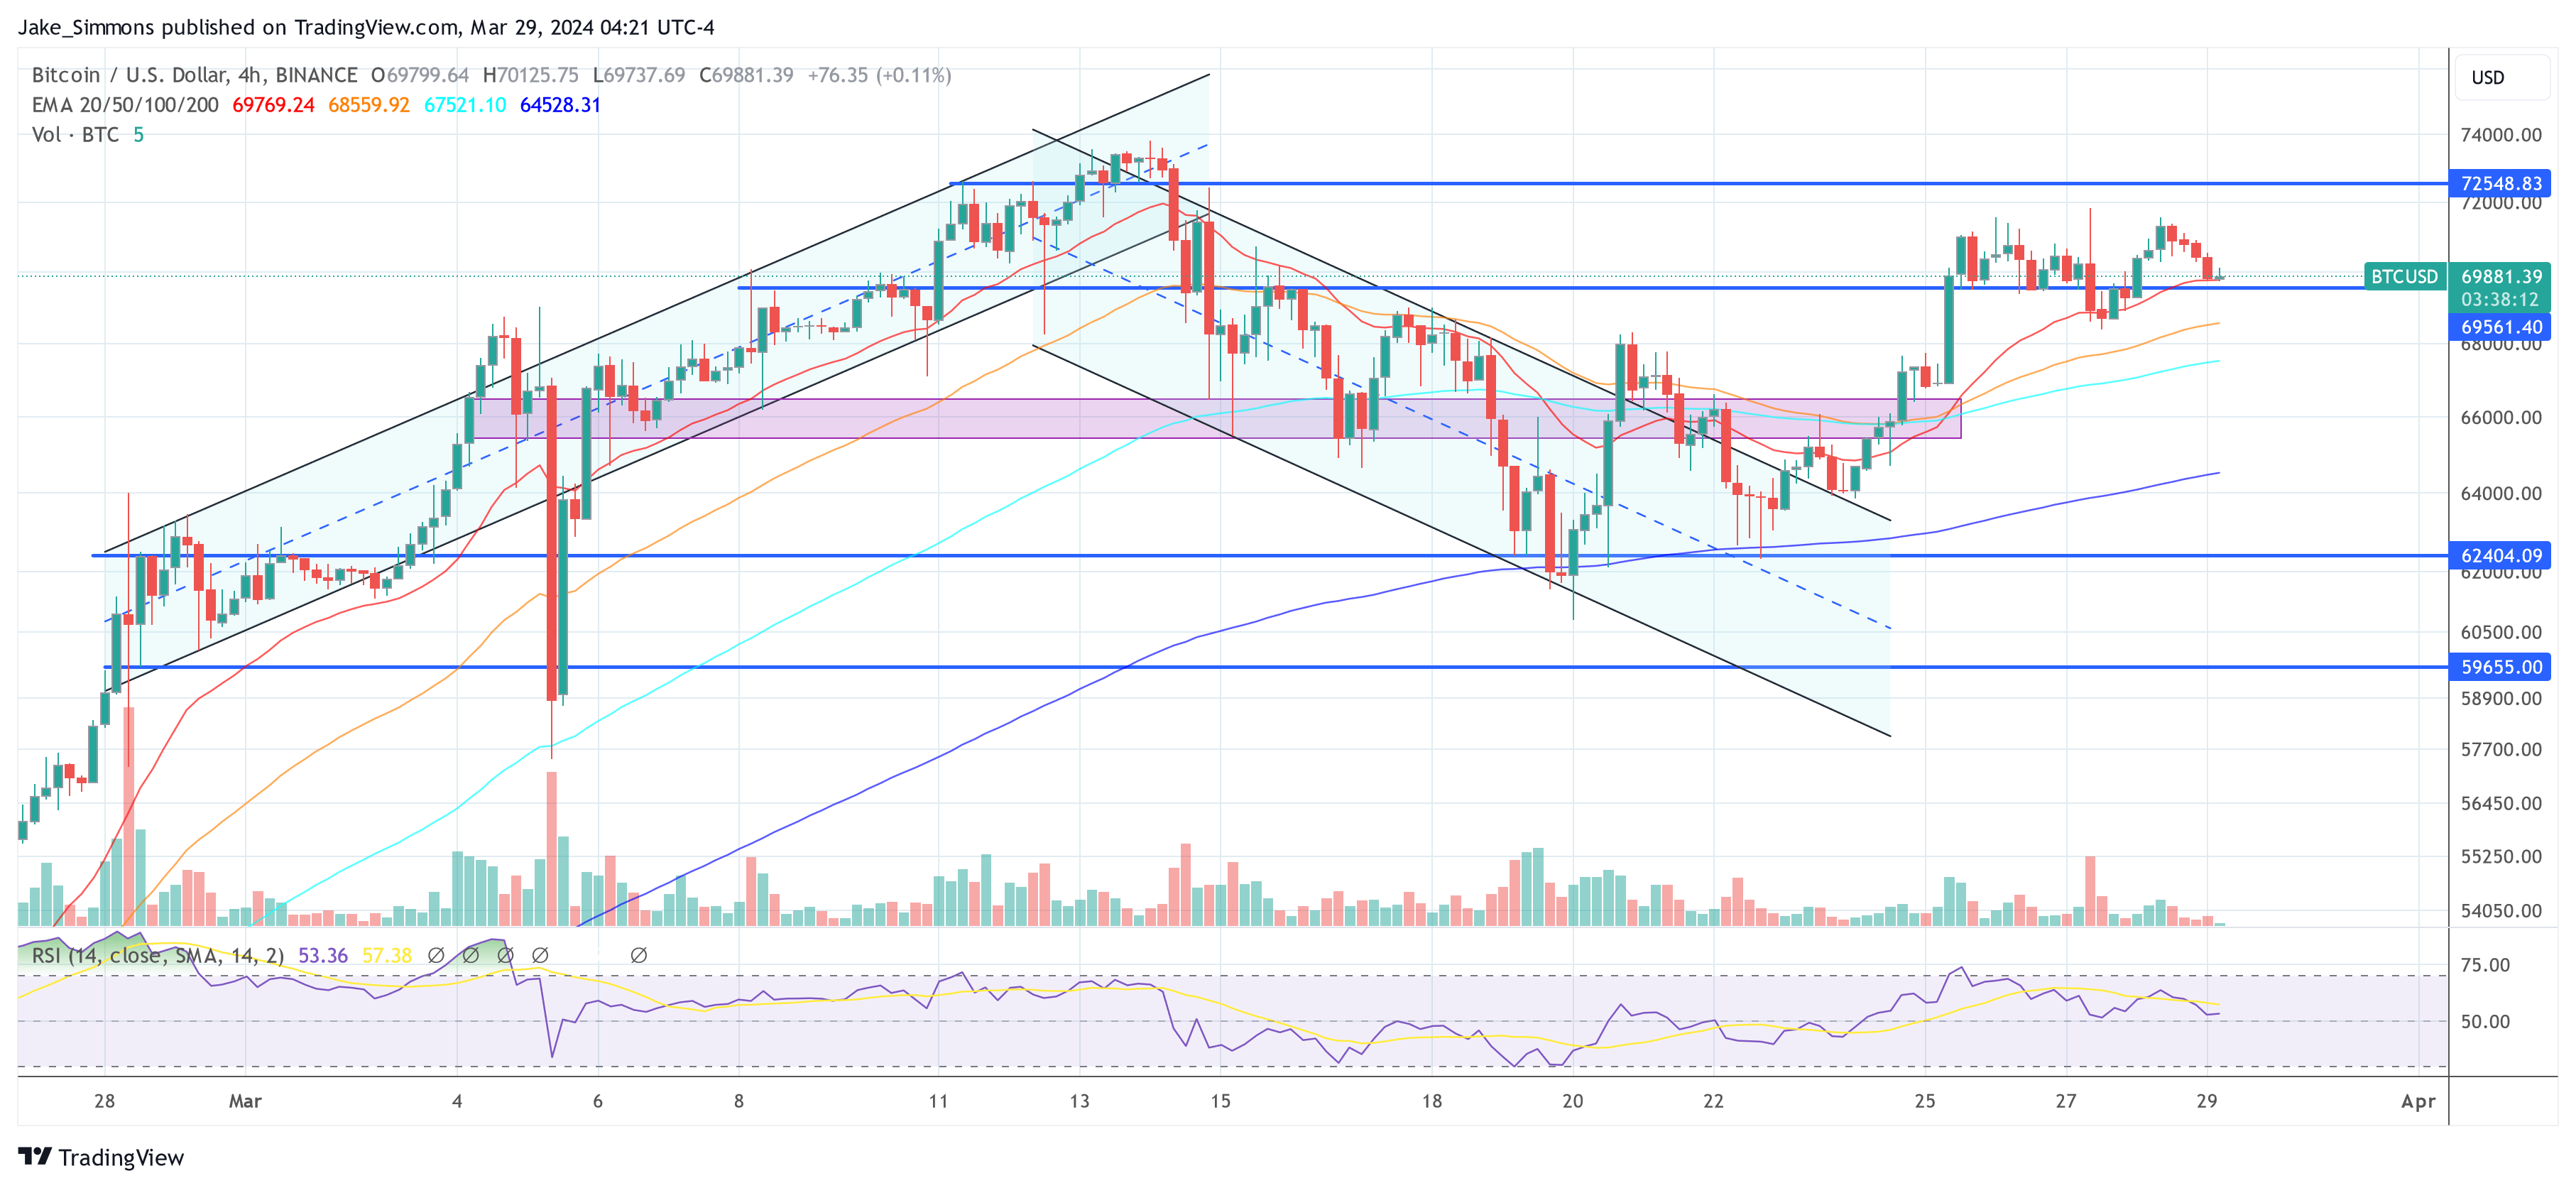Click the high value H70125.75
2576x1188 pixels.
tap(530, 75)
